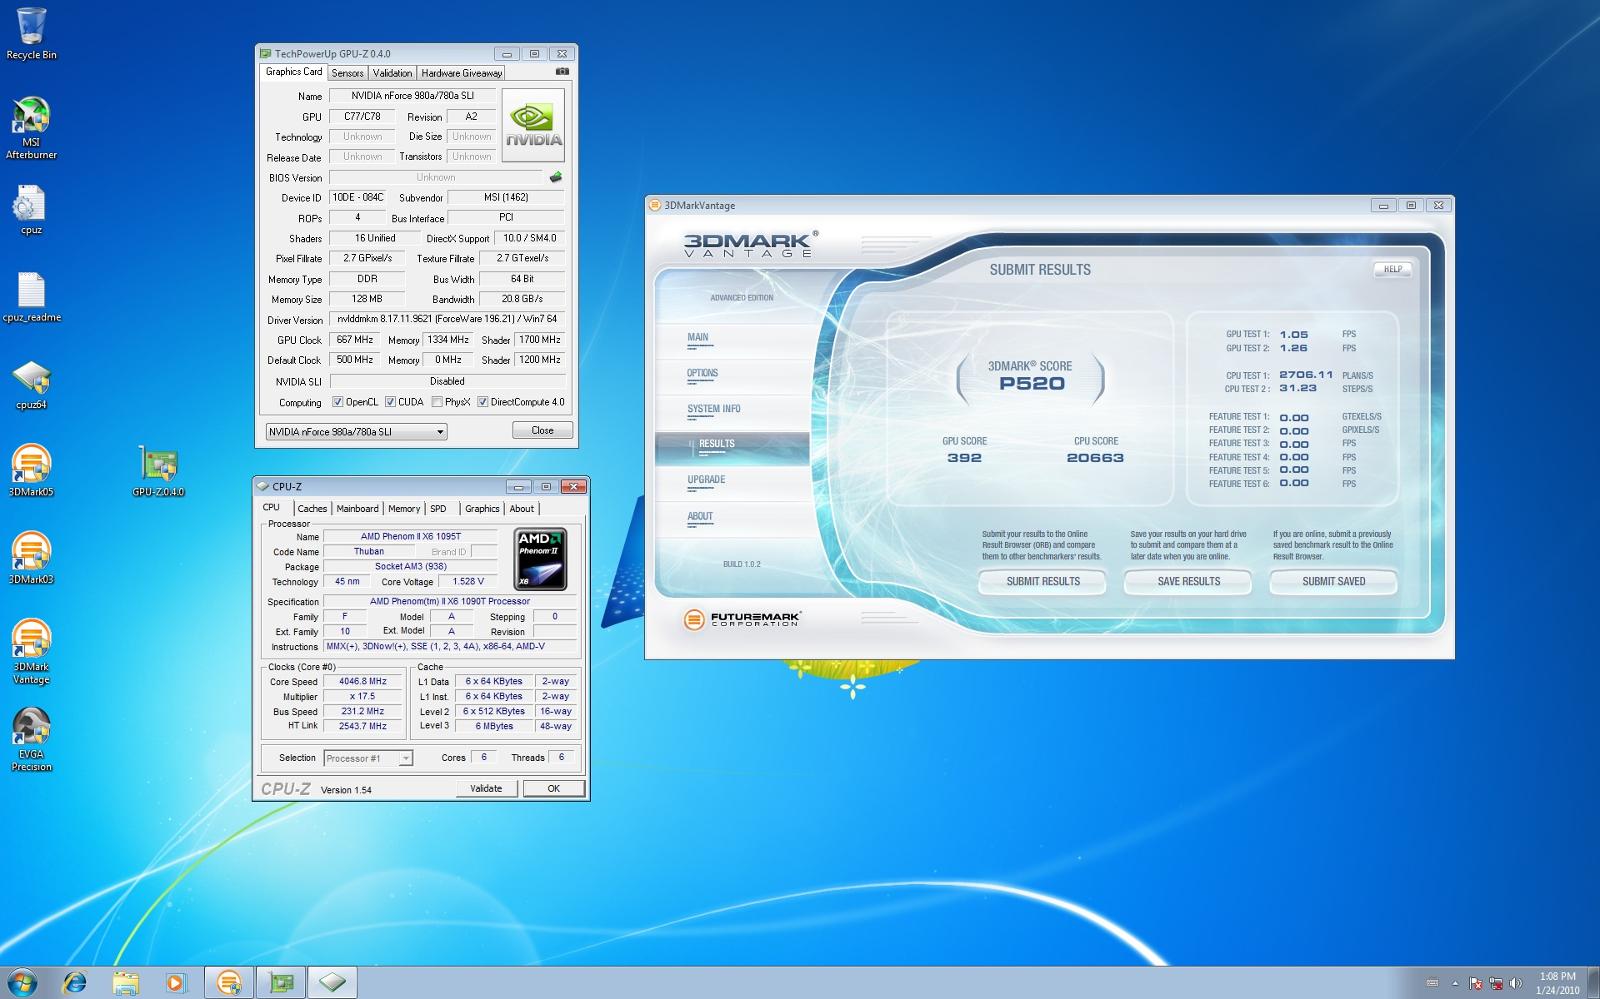Viewport: 1600px width, 999px height.
Task: Open Hardware Giveaway tab in GPU-Z
Action: coord(461,73)
